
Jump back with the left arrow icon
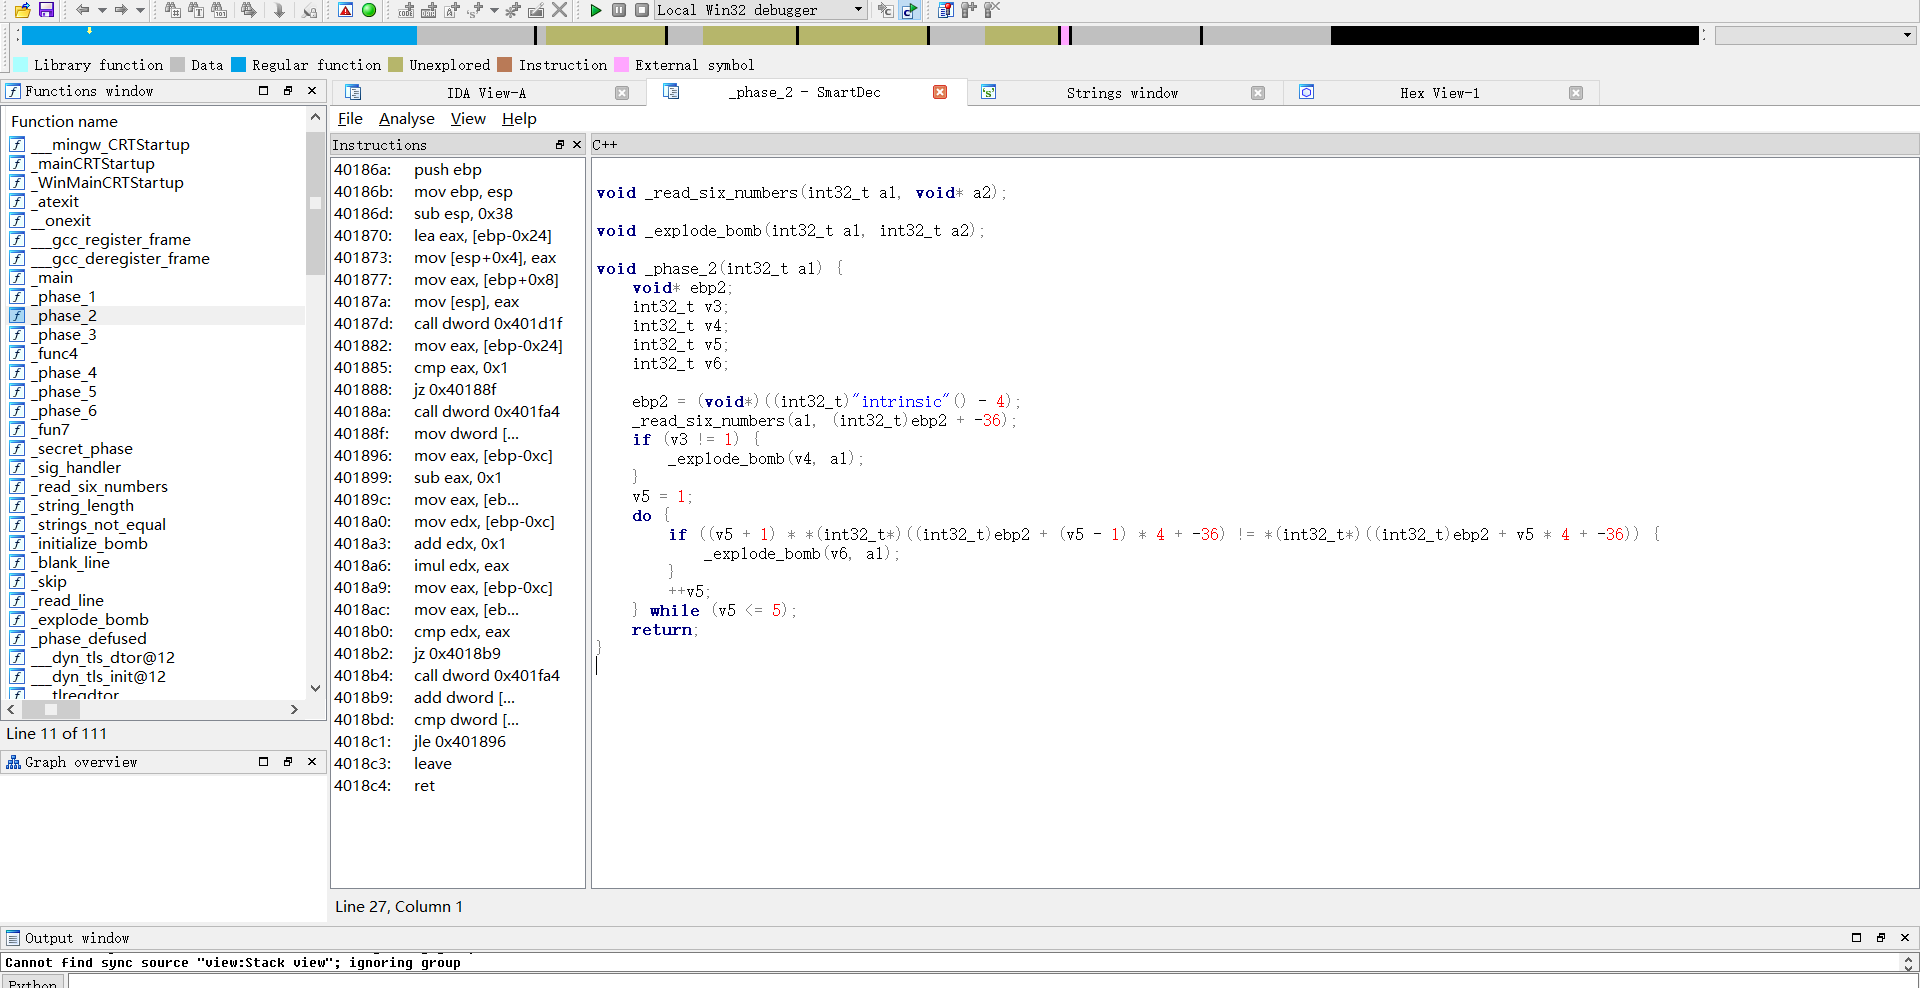click(83, 10)
